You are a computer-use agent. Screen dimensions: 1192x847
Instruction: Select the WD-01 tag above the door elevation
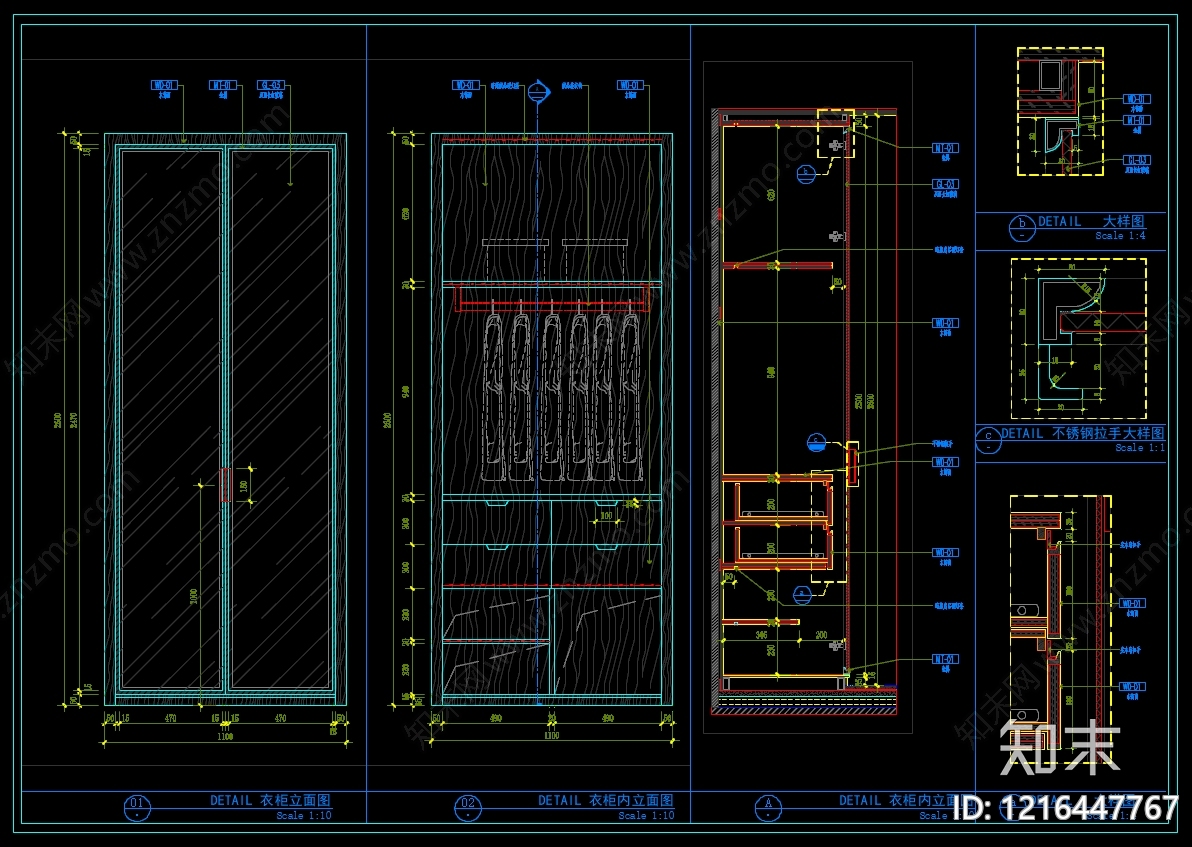[x=164, y=85]
